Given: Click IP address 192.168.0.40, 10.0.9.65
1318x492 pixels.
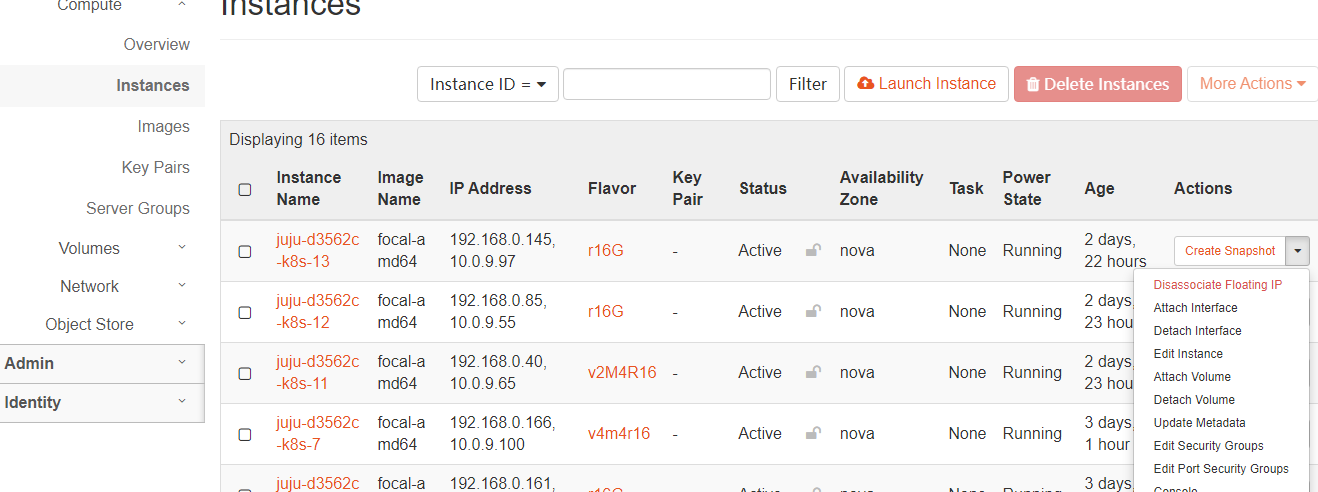Looking at the screenshot, I should (499, 373).
